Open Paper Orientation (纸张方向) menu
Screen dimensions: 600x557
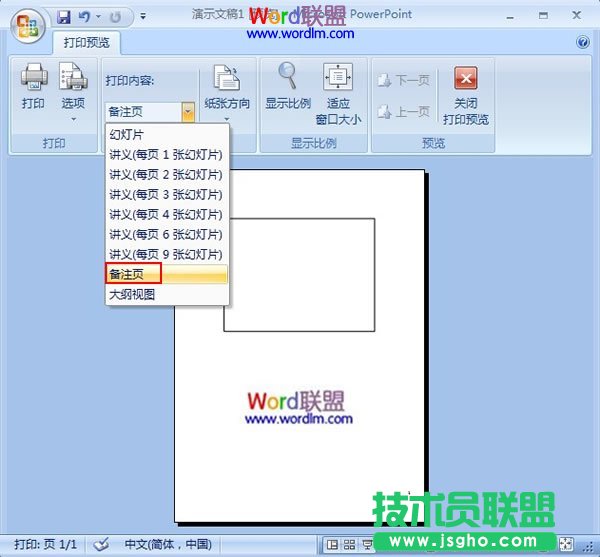click(227, 92)
